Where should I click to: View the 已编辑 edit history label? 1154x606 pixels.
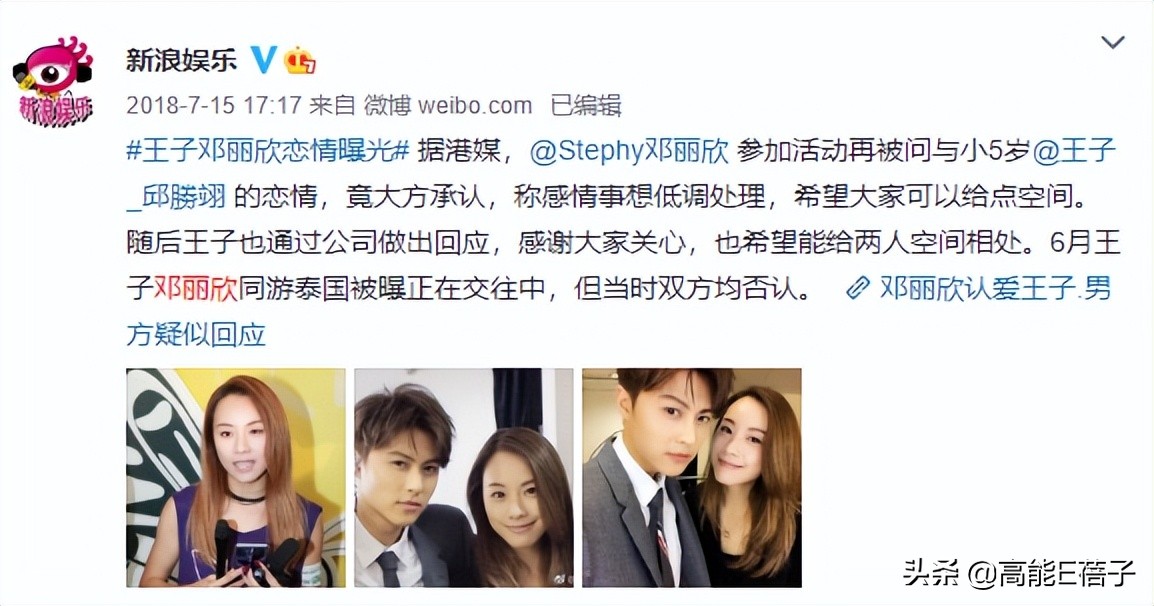tap(586, 105)
